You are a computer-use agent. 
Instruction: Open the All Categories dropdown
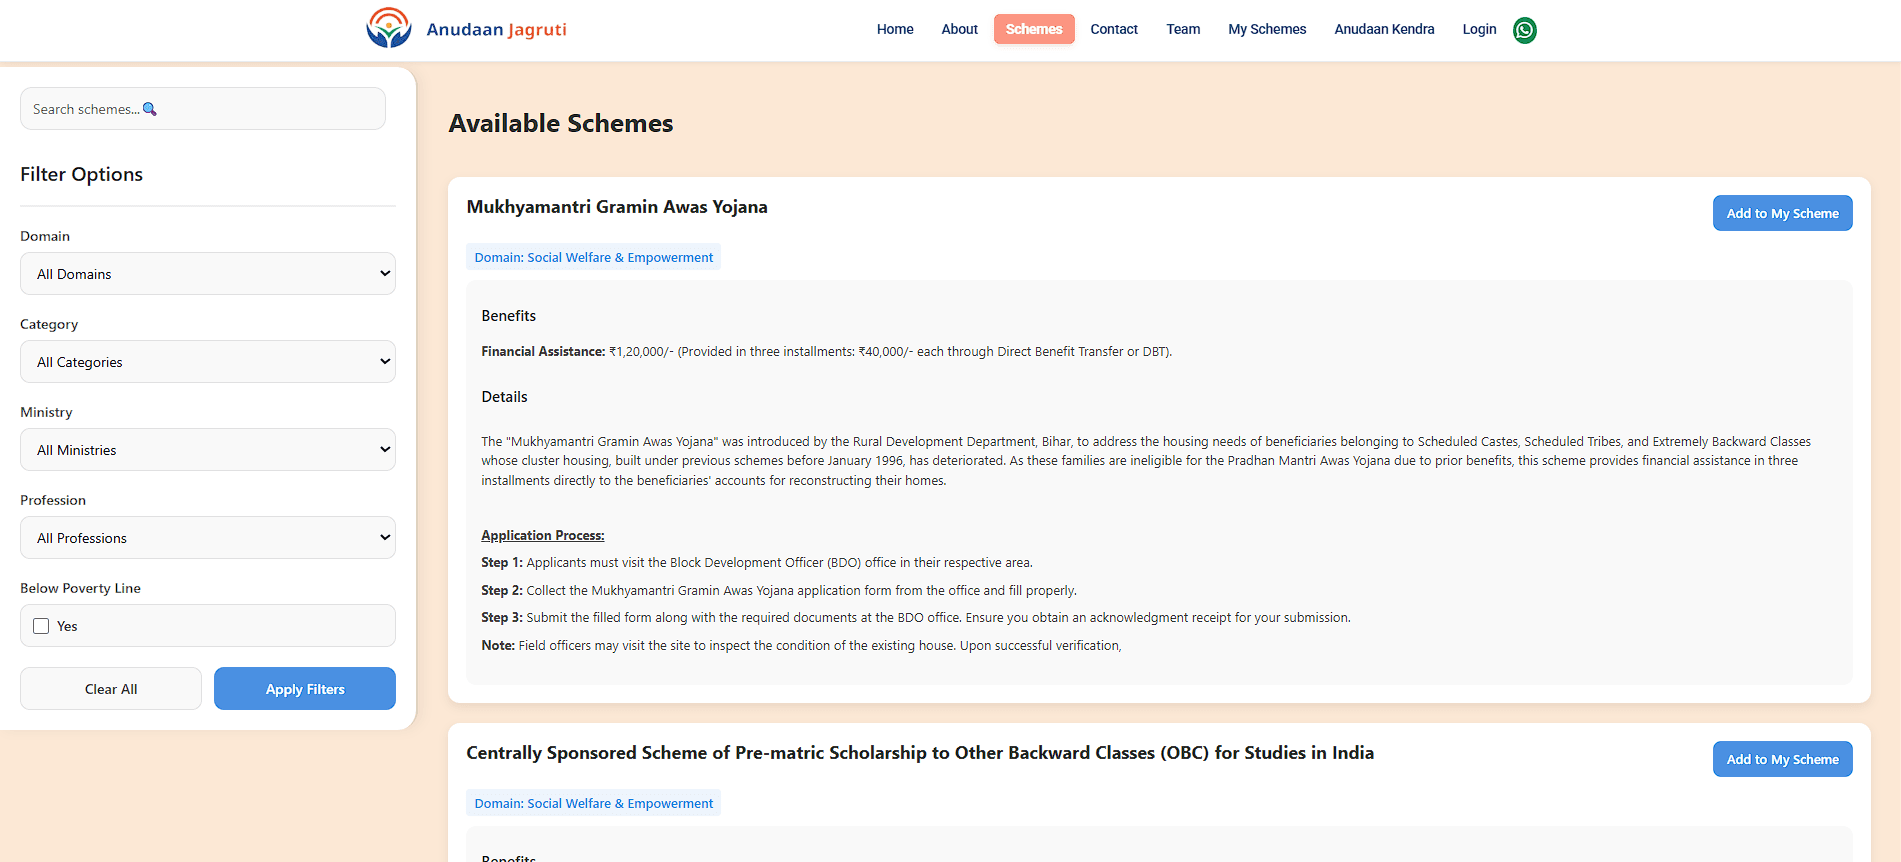tap(208, 362)
